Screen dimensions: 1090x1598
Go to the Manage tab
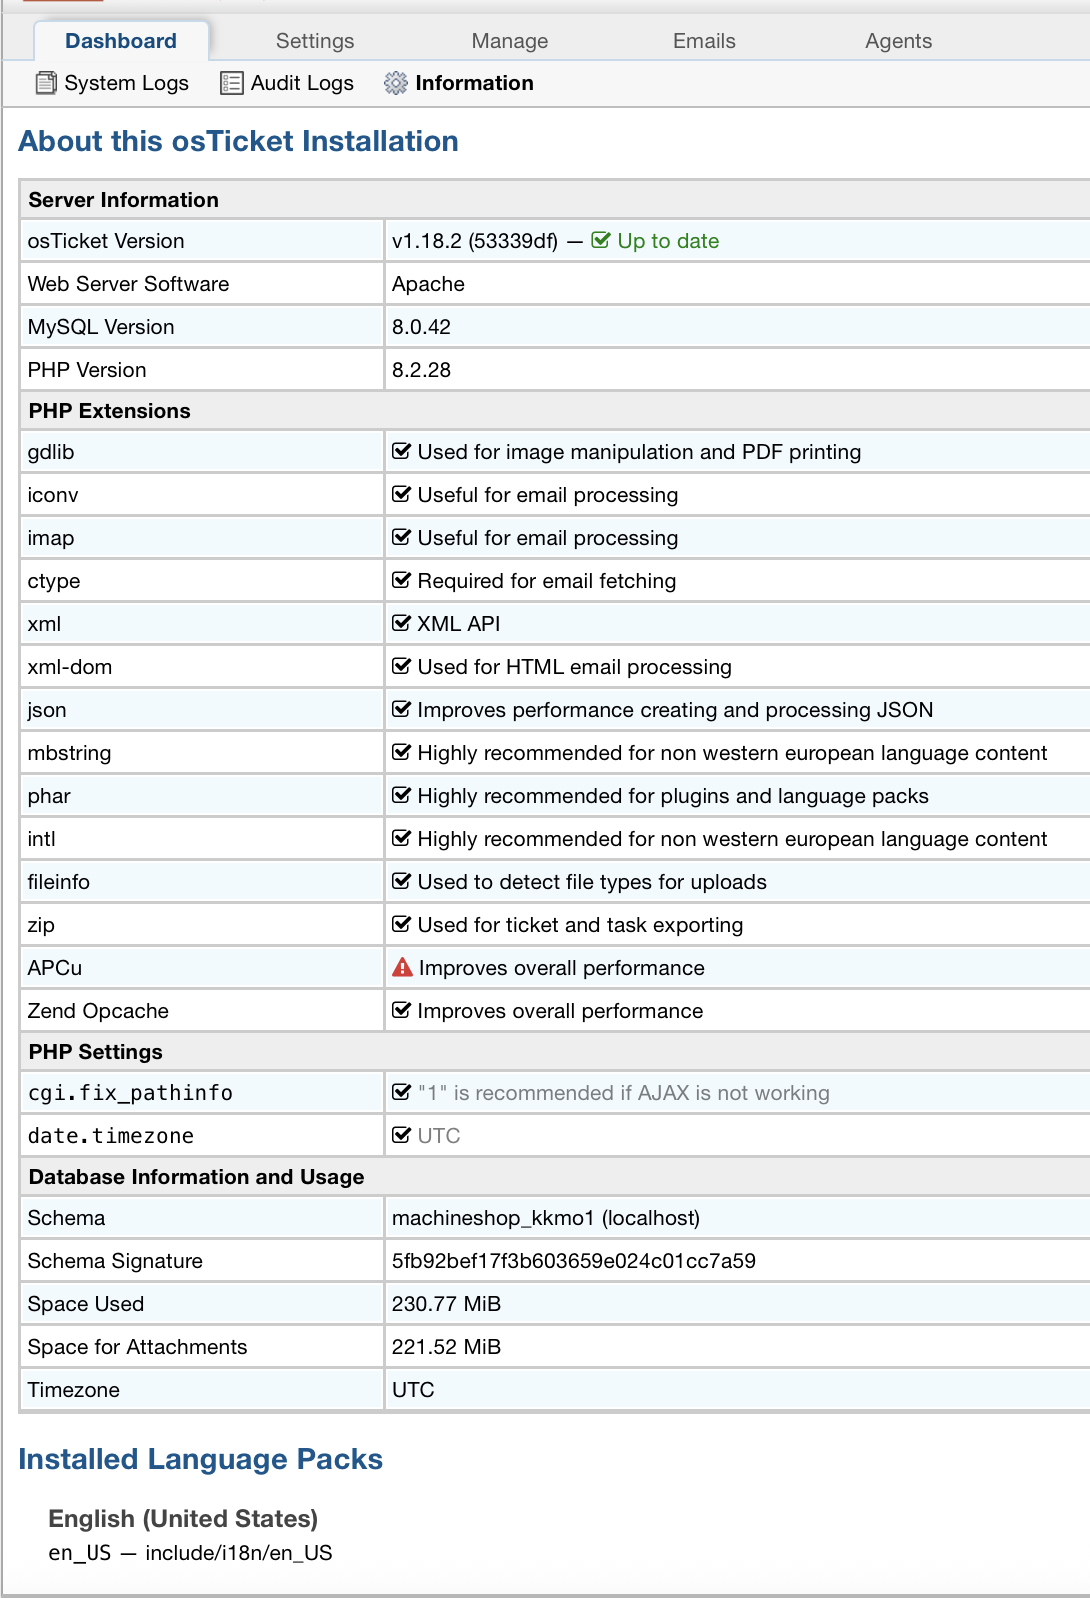(x=510, y=41)
